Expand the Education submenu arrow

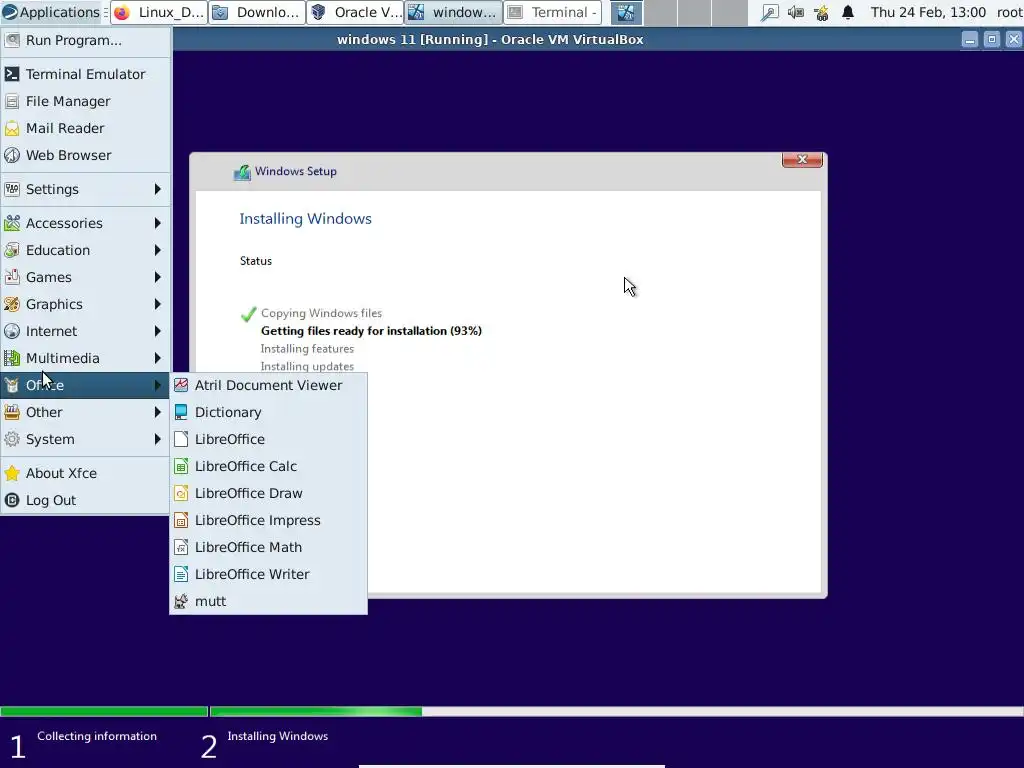pyautogui.click(x=157, y=250)
